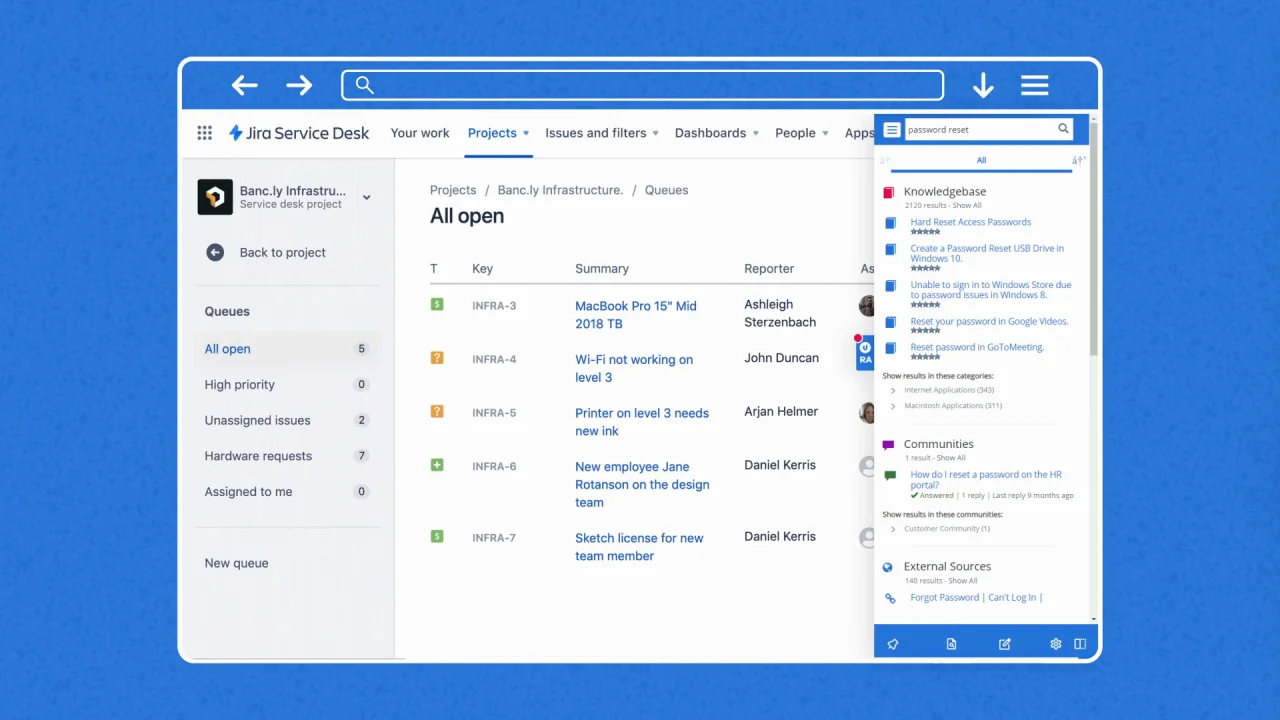Image resolution: width=1280 pixels, height=720 pixels.
Task: Select the Hardware requests queue
Action: pos(287,456)
